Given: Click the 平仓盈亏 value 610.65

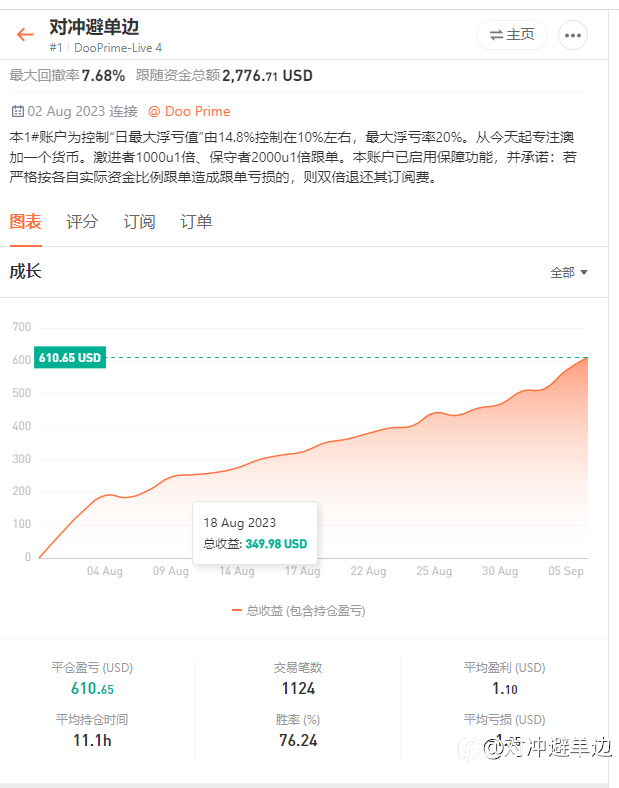Looking at the screenshot, I should coord(92,688).
